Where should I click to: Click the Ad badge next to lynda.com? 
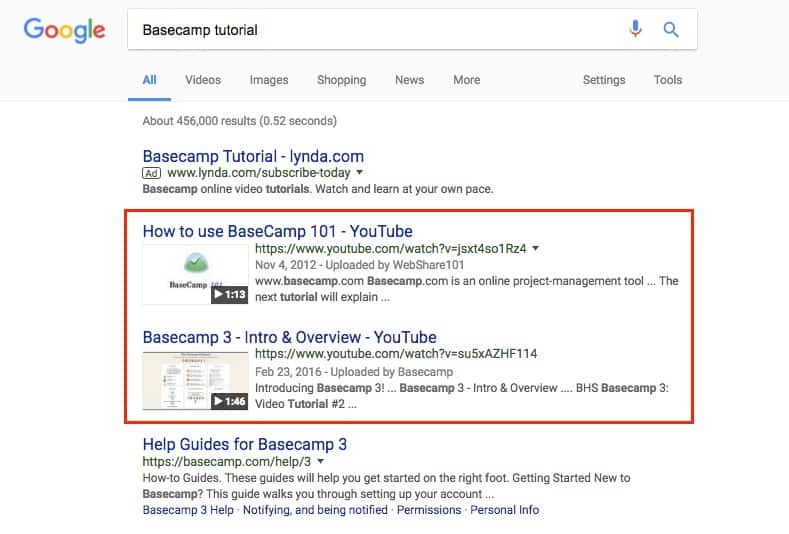(151, 173)
